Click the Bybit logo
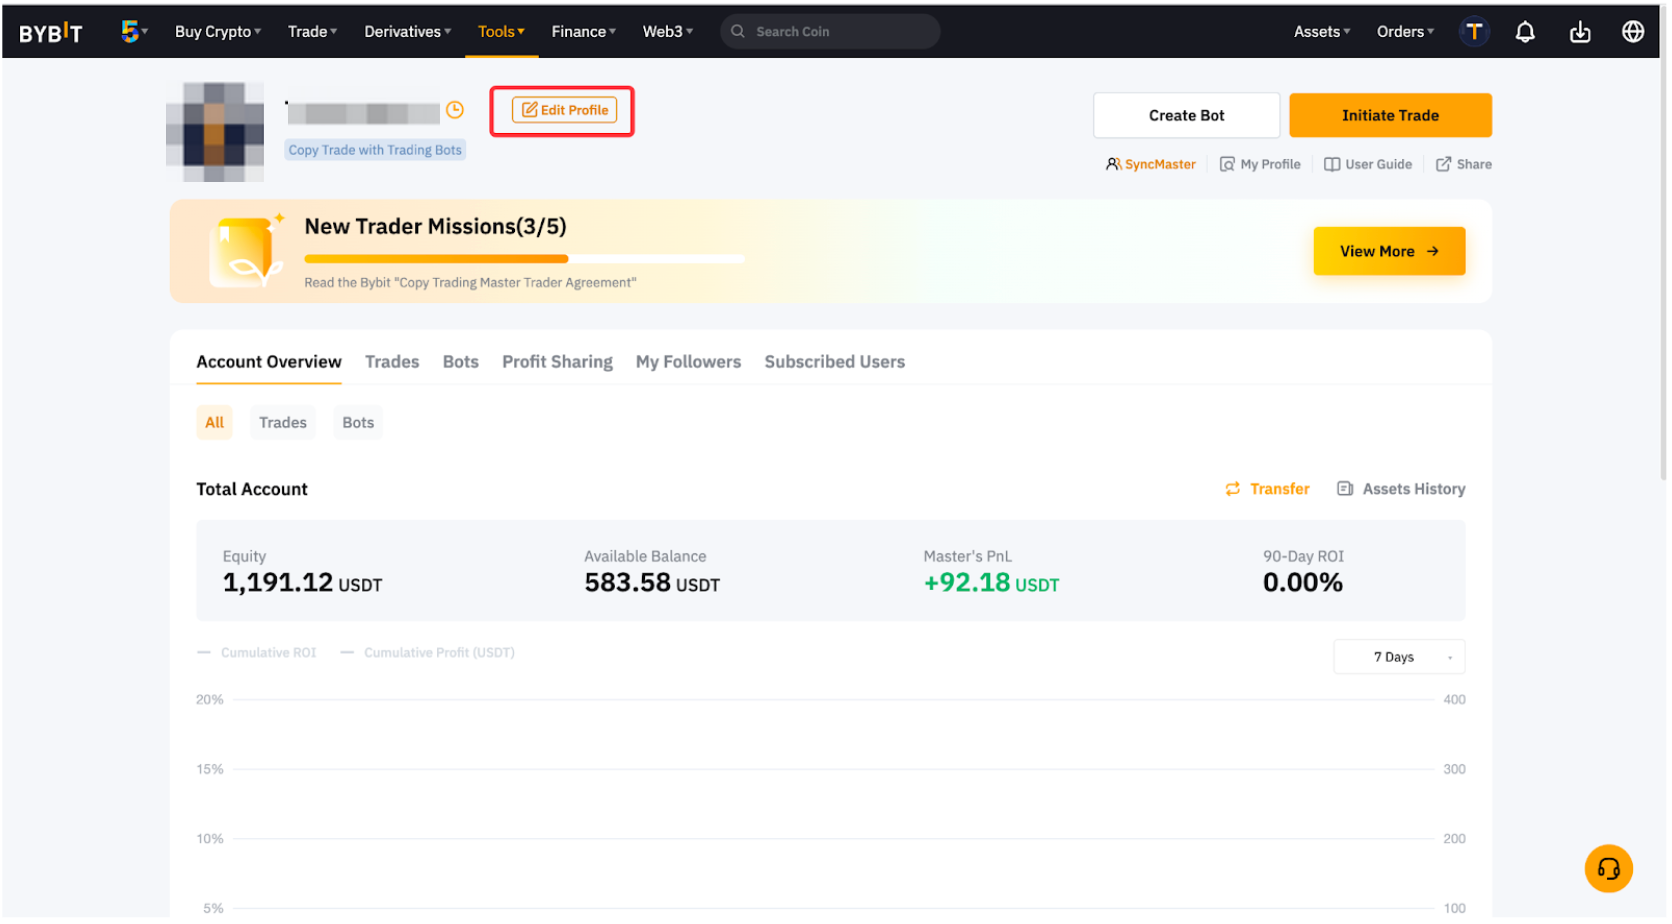 51,33
